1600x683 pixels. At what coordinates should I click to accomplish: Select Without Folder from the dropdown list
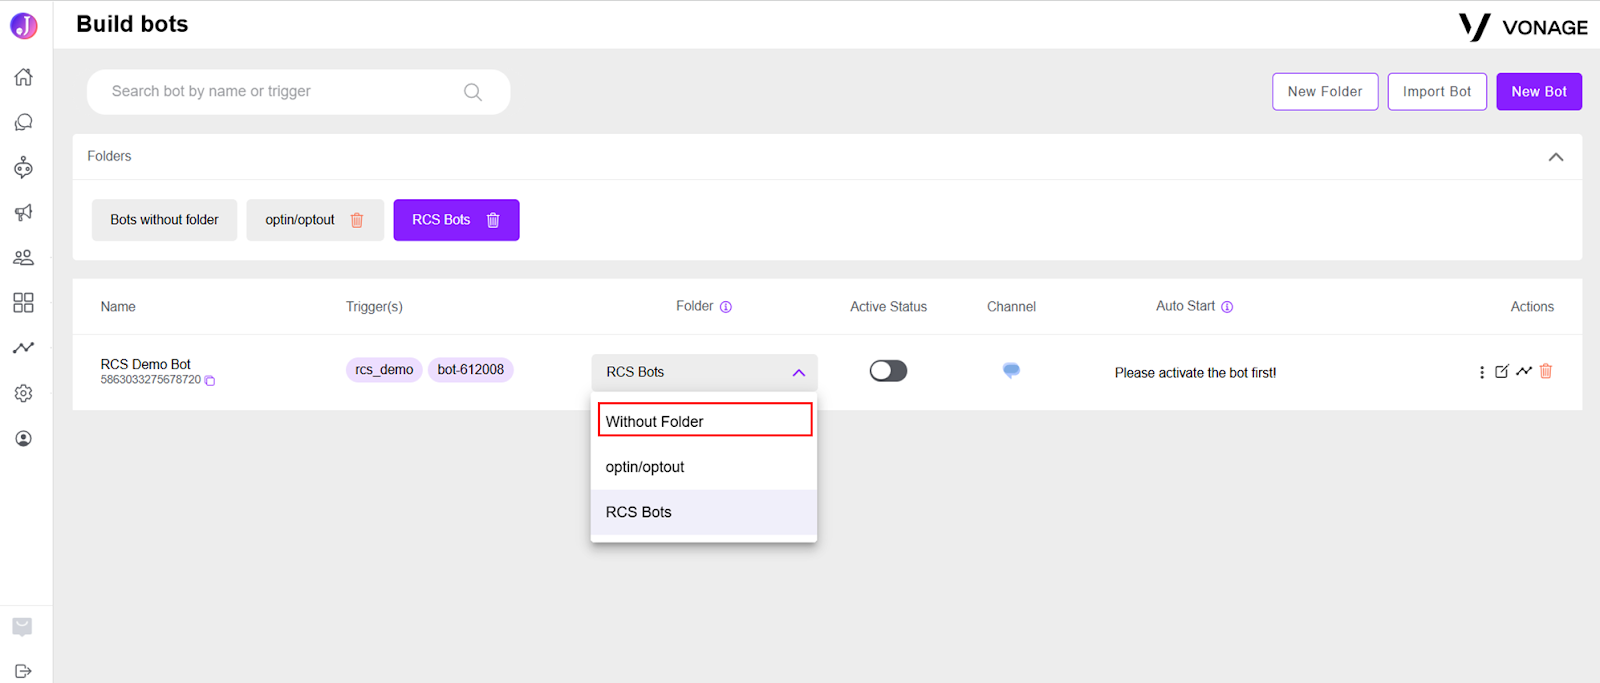coord(704,420)
